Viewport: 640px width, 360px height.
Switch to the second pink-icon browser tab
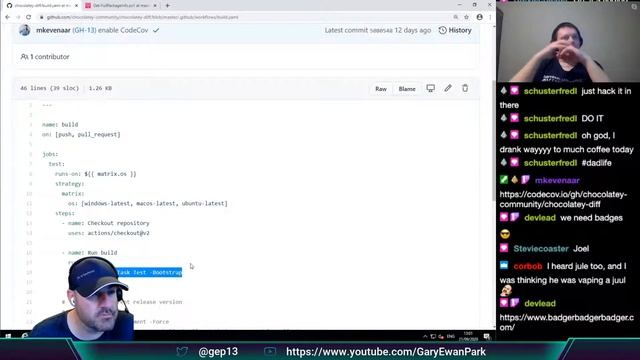tap(121, 6)
